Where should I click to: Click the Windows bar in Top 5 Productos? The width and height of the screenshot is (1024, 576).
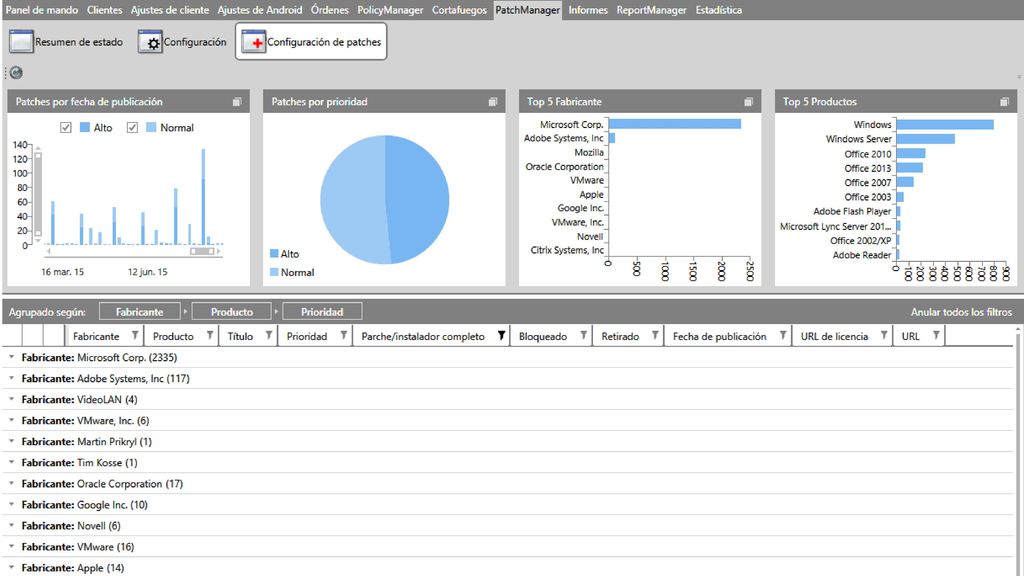945,124
